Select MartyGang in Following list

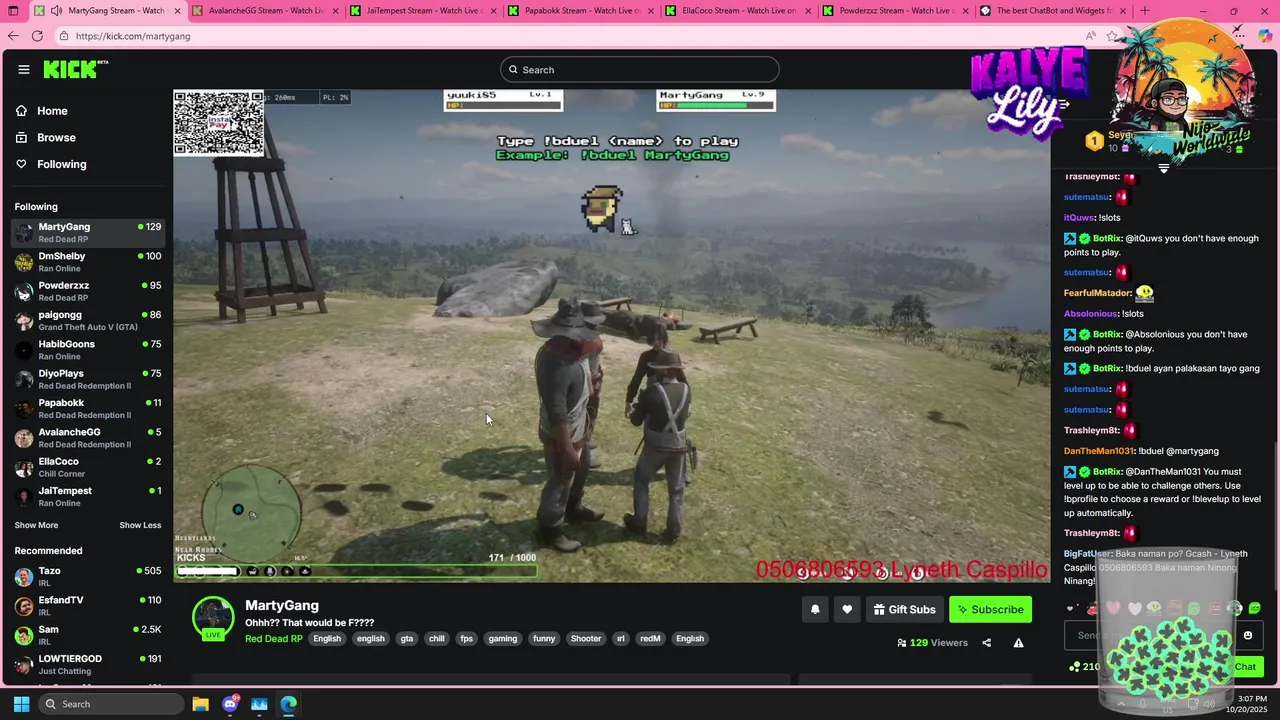87,232
